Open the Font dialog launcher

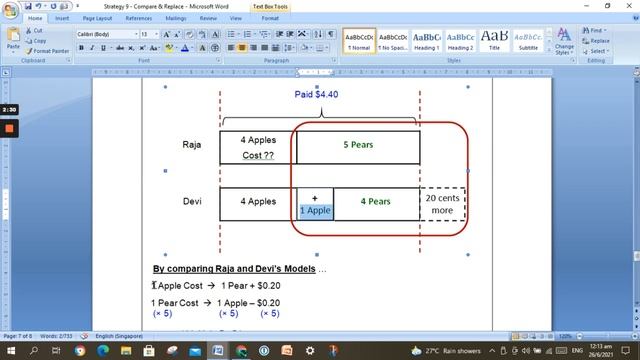218,60
